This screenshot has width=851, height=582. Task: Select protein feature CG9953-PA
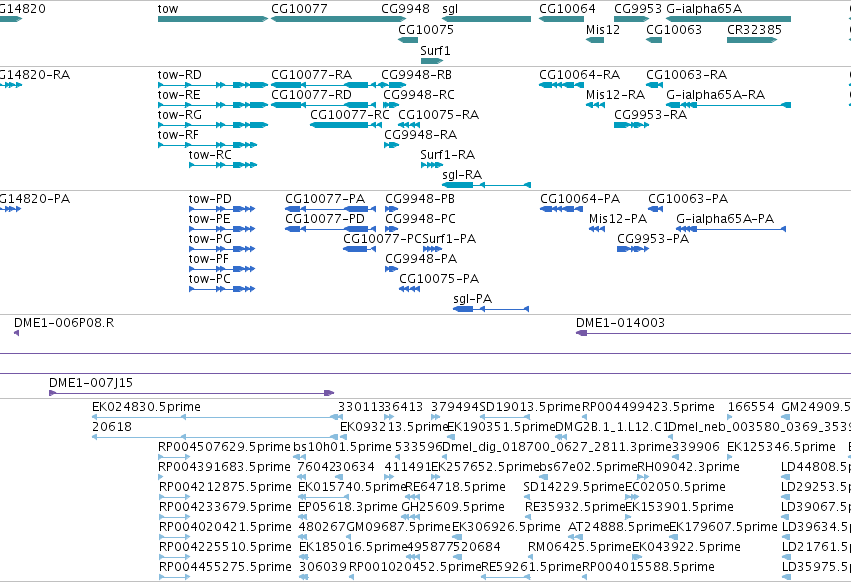pyautogui.click(x=633, y=249)
